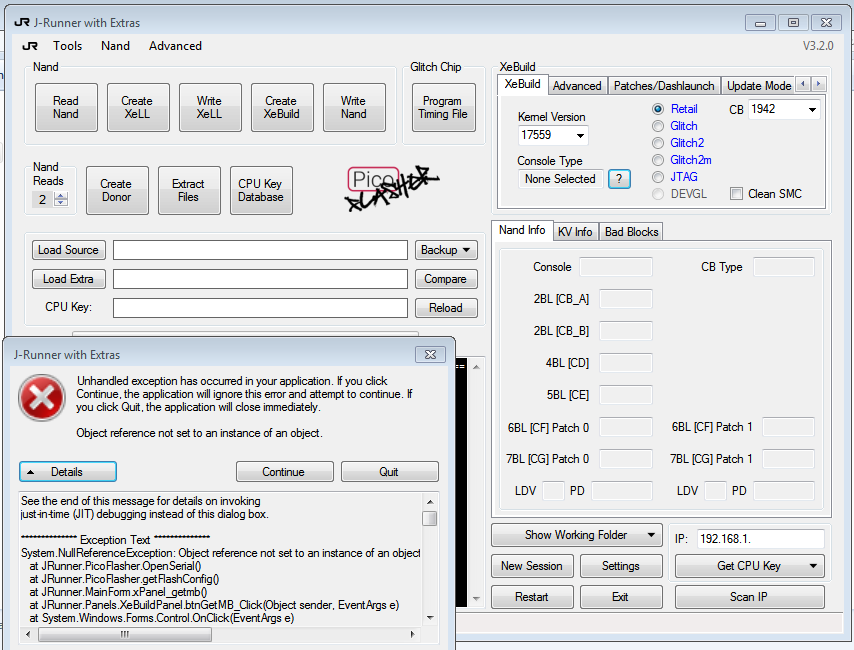Open the Kernel Version dropdown
The width and height of the screenshot is (854, 650).
(x=581, y=135)
